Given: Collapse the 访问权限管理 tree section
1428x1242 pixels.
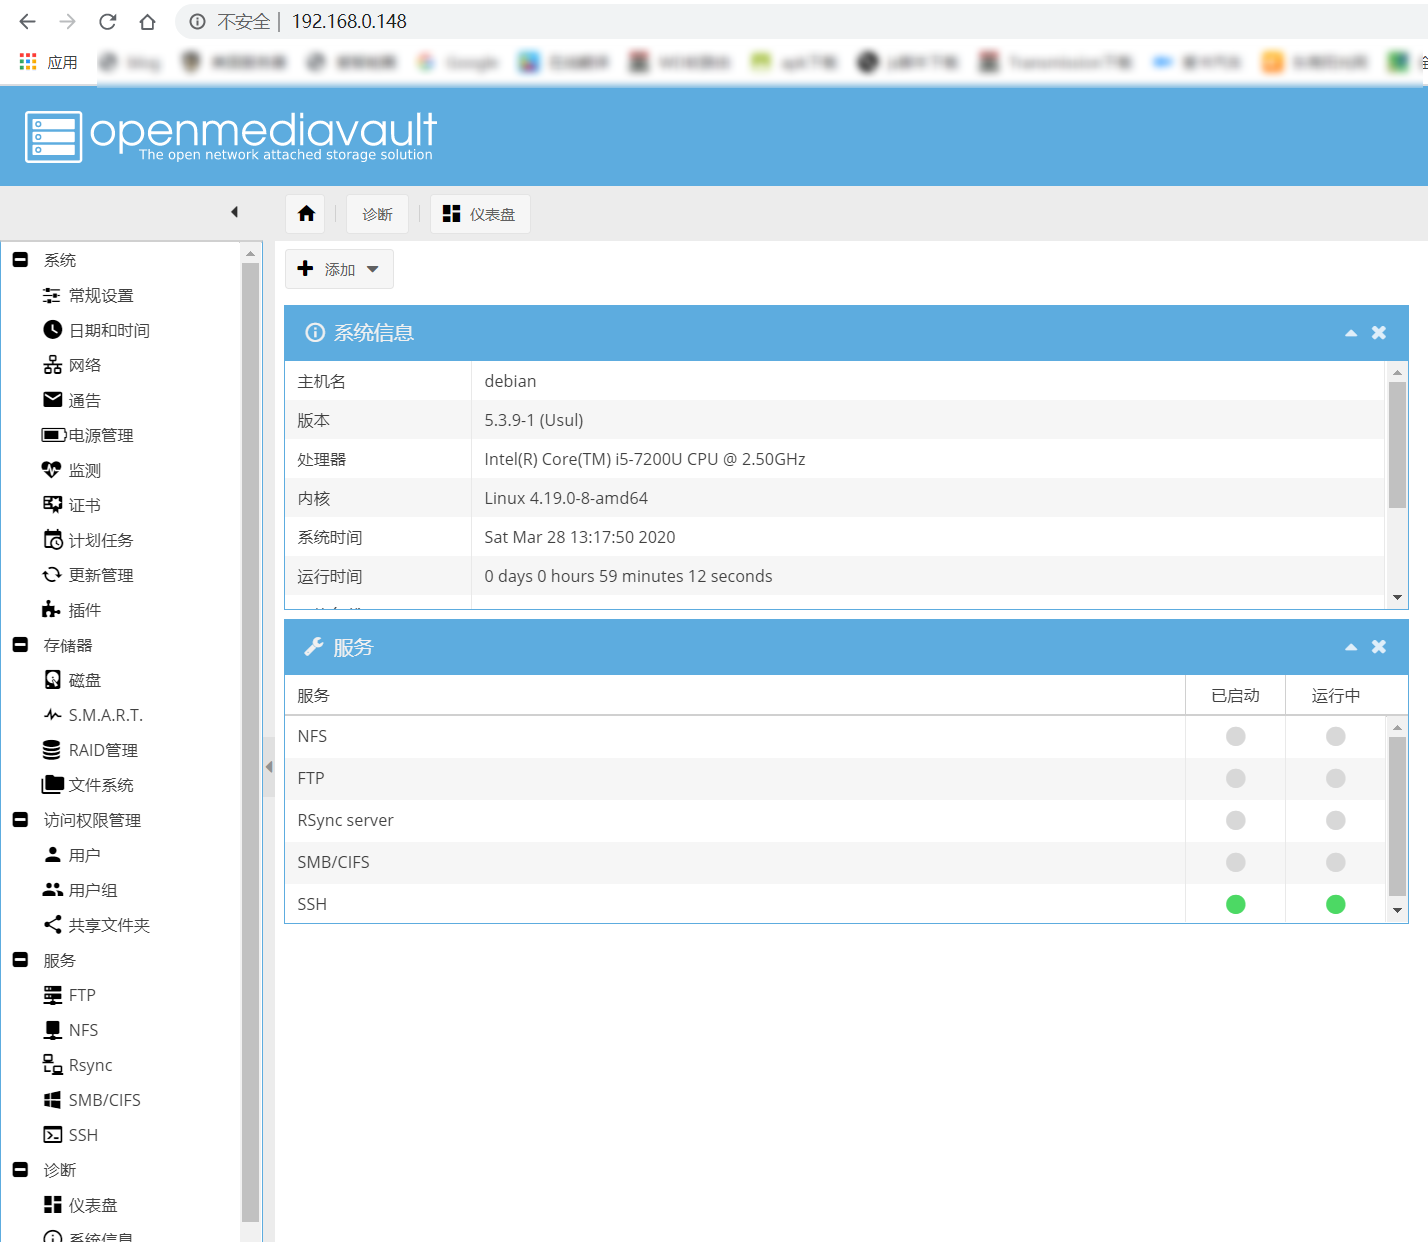Looking at the screenshot, I should point(20,819).
